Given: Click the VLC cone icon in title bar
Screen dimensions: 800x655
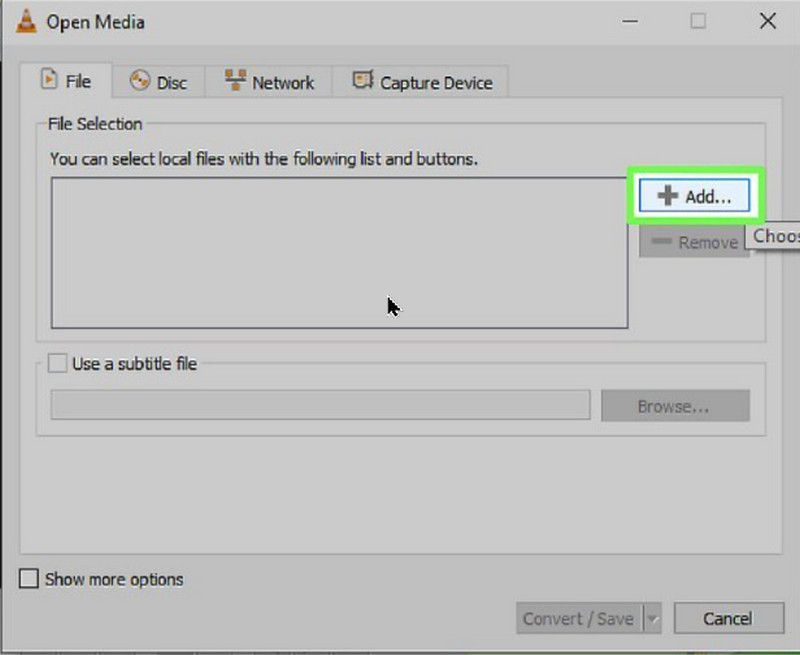Looking at the screenshot, I should click(25, 21).
